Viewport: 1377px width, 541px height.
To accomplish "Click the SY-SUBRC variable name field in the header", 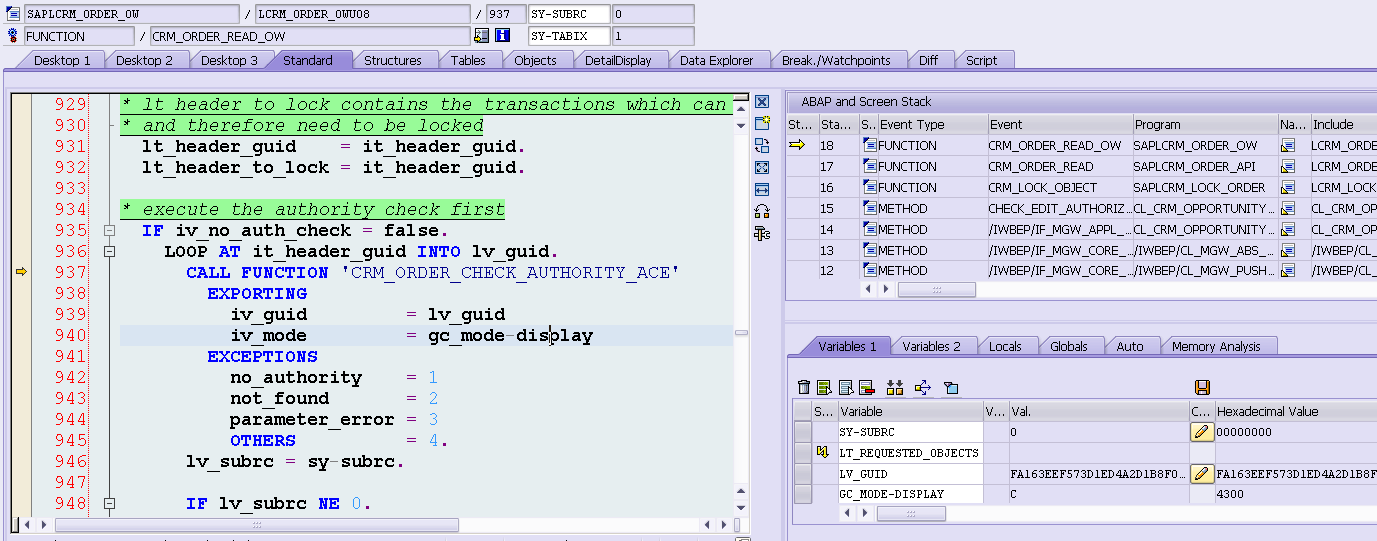I will click(x=569, y=14).
